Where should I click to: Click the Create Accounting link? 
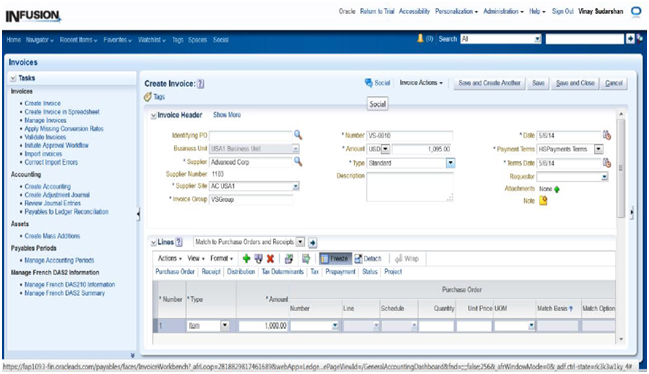(48, 187)
